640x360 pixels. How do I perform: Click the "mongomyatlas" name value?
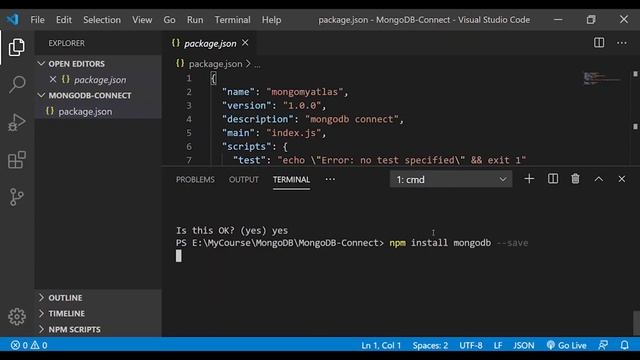[304, 92]
